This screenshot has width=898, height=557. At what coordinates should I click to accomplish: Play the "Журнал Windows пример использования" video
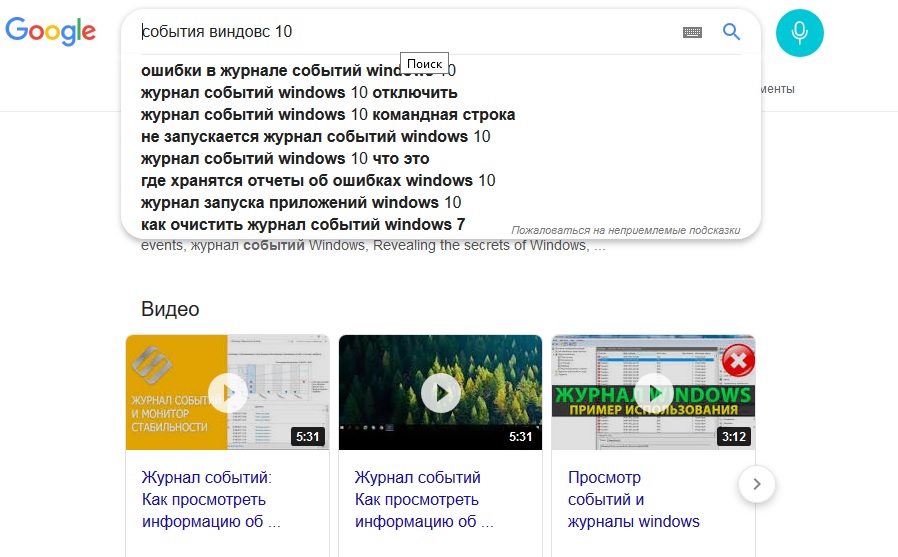tap(653, 393)
